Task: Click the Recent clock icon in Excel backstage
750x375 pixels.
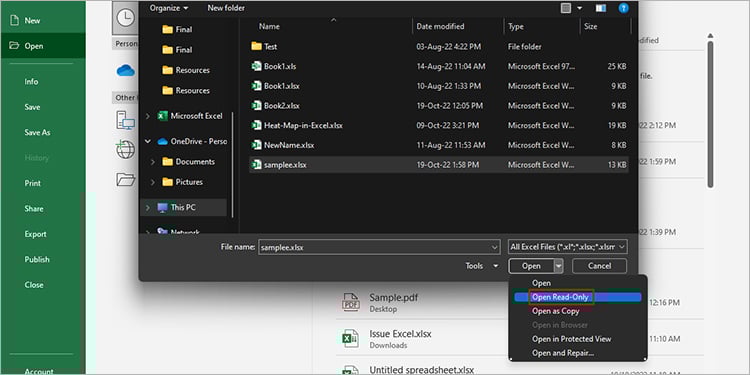Action: [x=125, y=18]
